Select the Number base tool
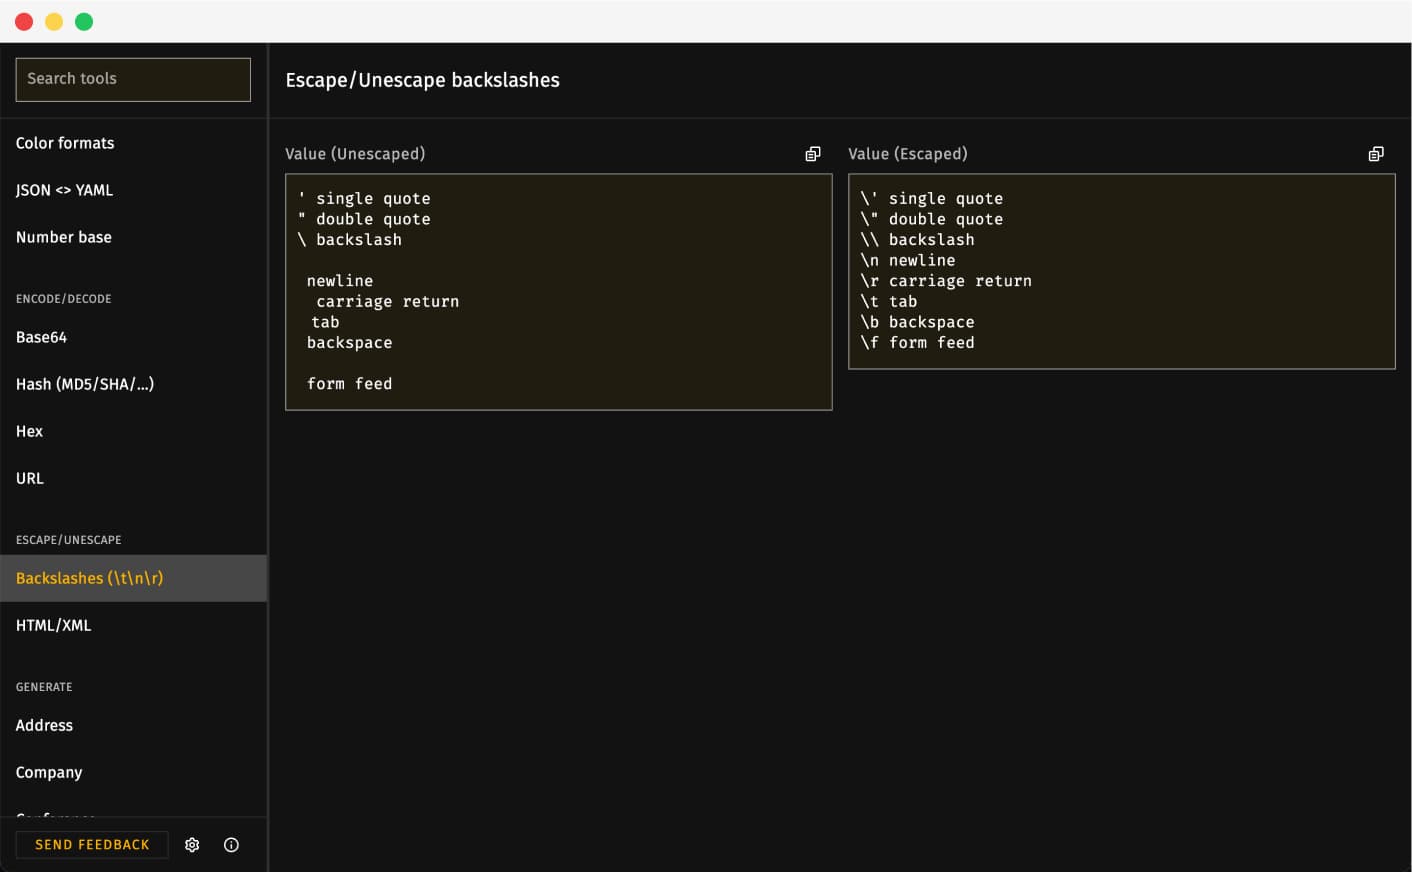The width and height of the screenshot is (1412, 872). [133, 237]
